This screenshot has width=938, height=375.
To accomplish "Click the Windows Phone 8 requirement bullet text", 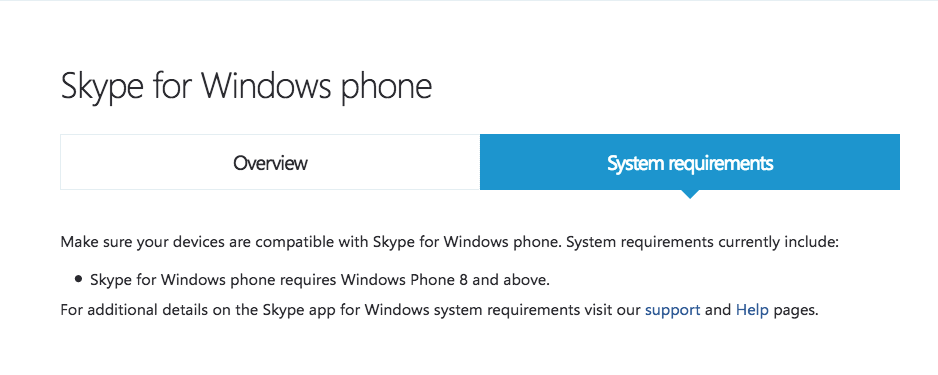I will pyautogui.click(x=319, y=279).
